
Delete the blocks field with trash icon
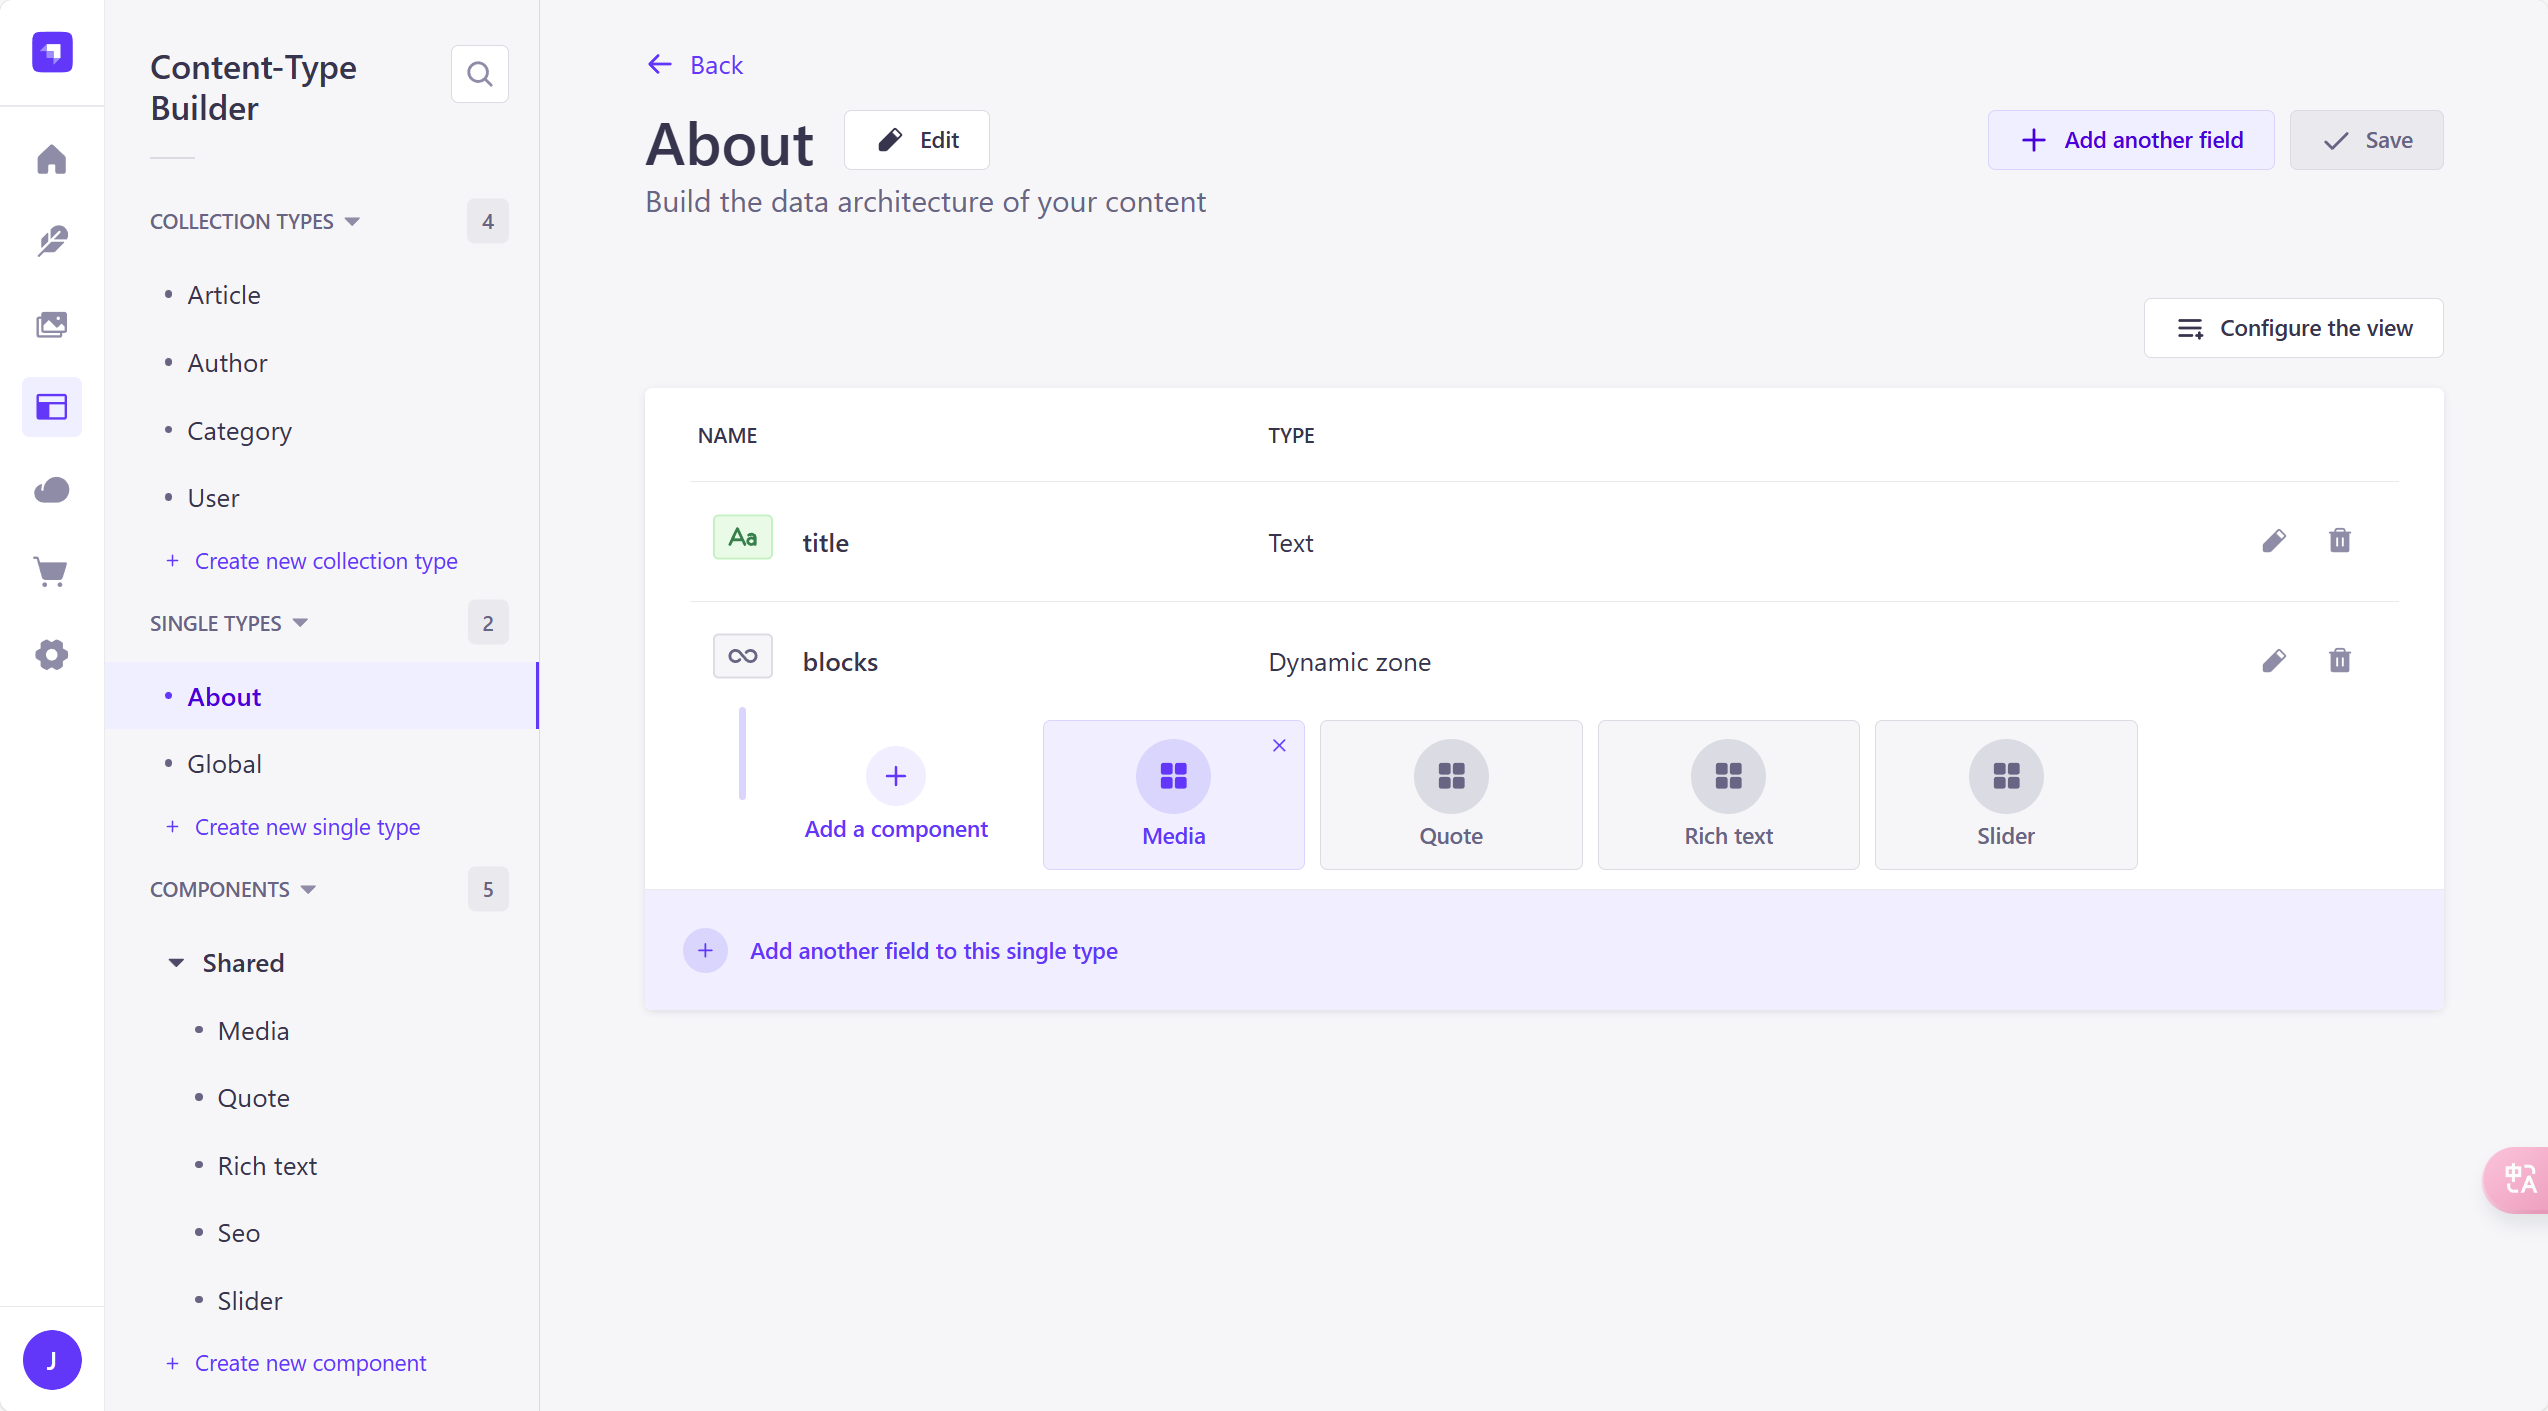tap(2340, 660)
